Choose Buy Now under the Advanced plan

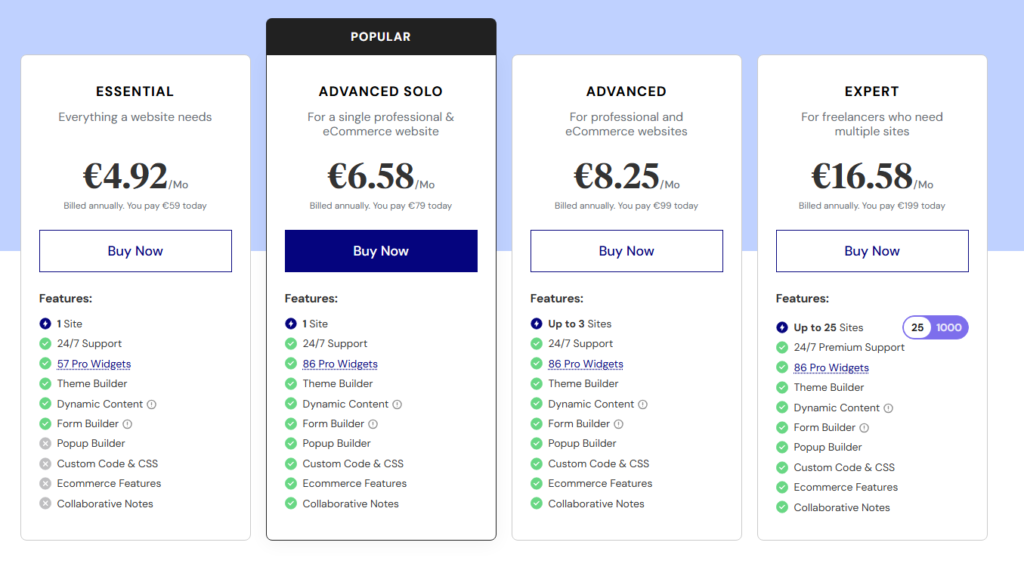(626, 251)
